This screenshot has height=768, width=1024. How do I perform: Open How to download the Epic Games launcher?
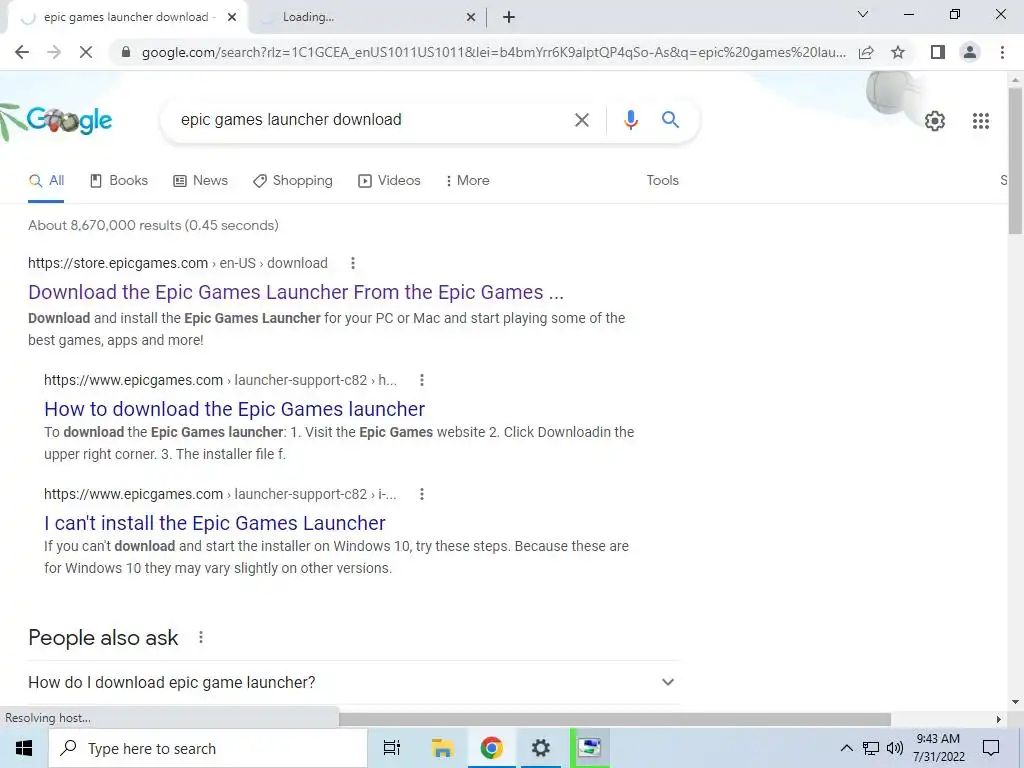234,409
